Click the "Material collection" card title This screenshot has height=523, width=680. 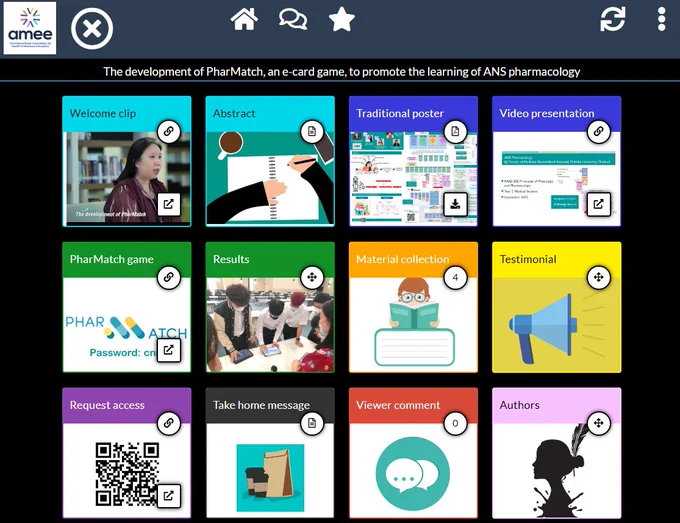(x=402, y=259)
